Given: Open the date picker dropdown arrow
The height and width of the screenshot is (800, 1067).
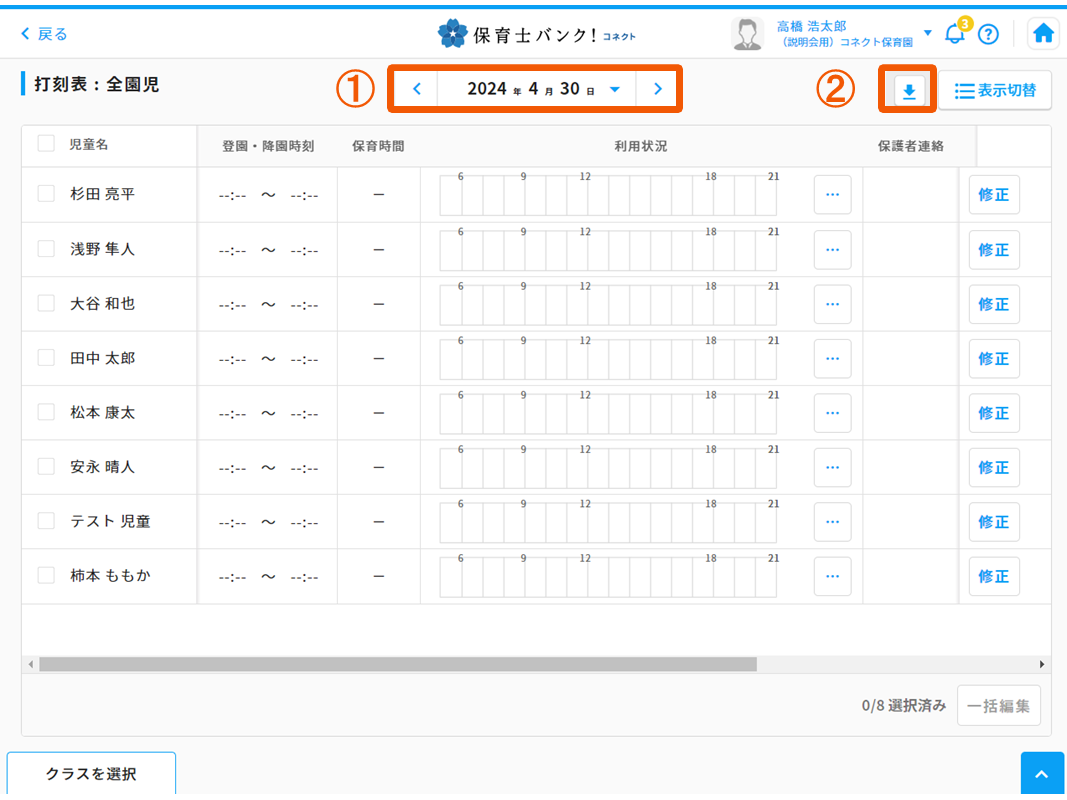Looking at the screenshot, I should coord(615,89).
